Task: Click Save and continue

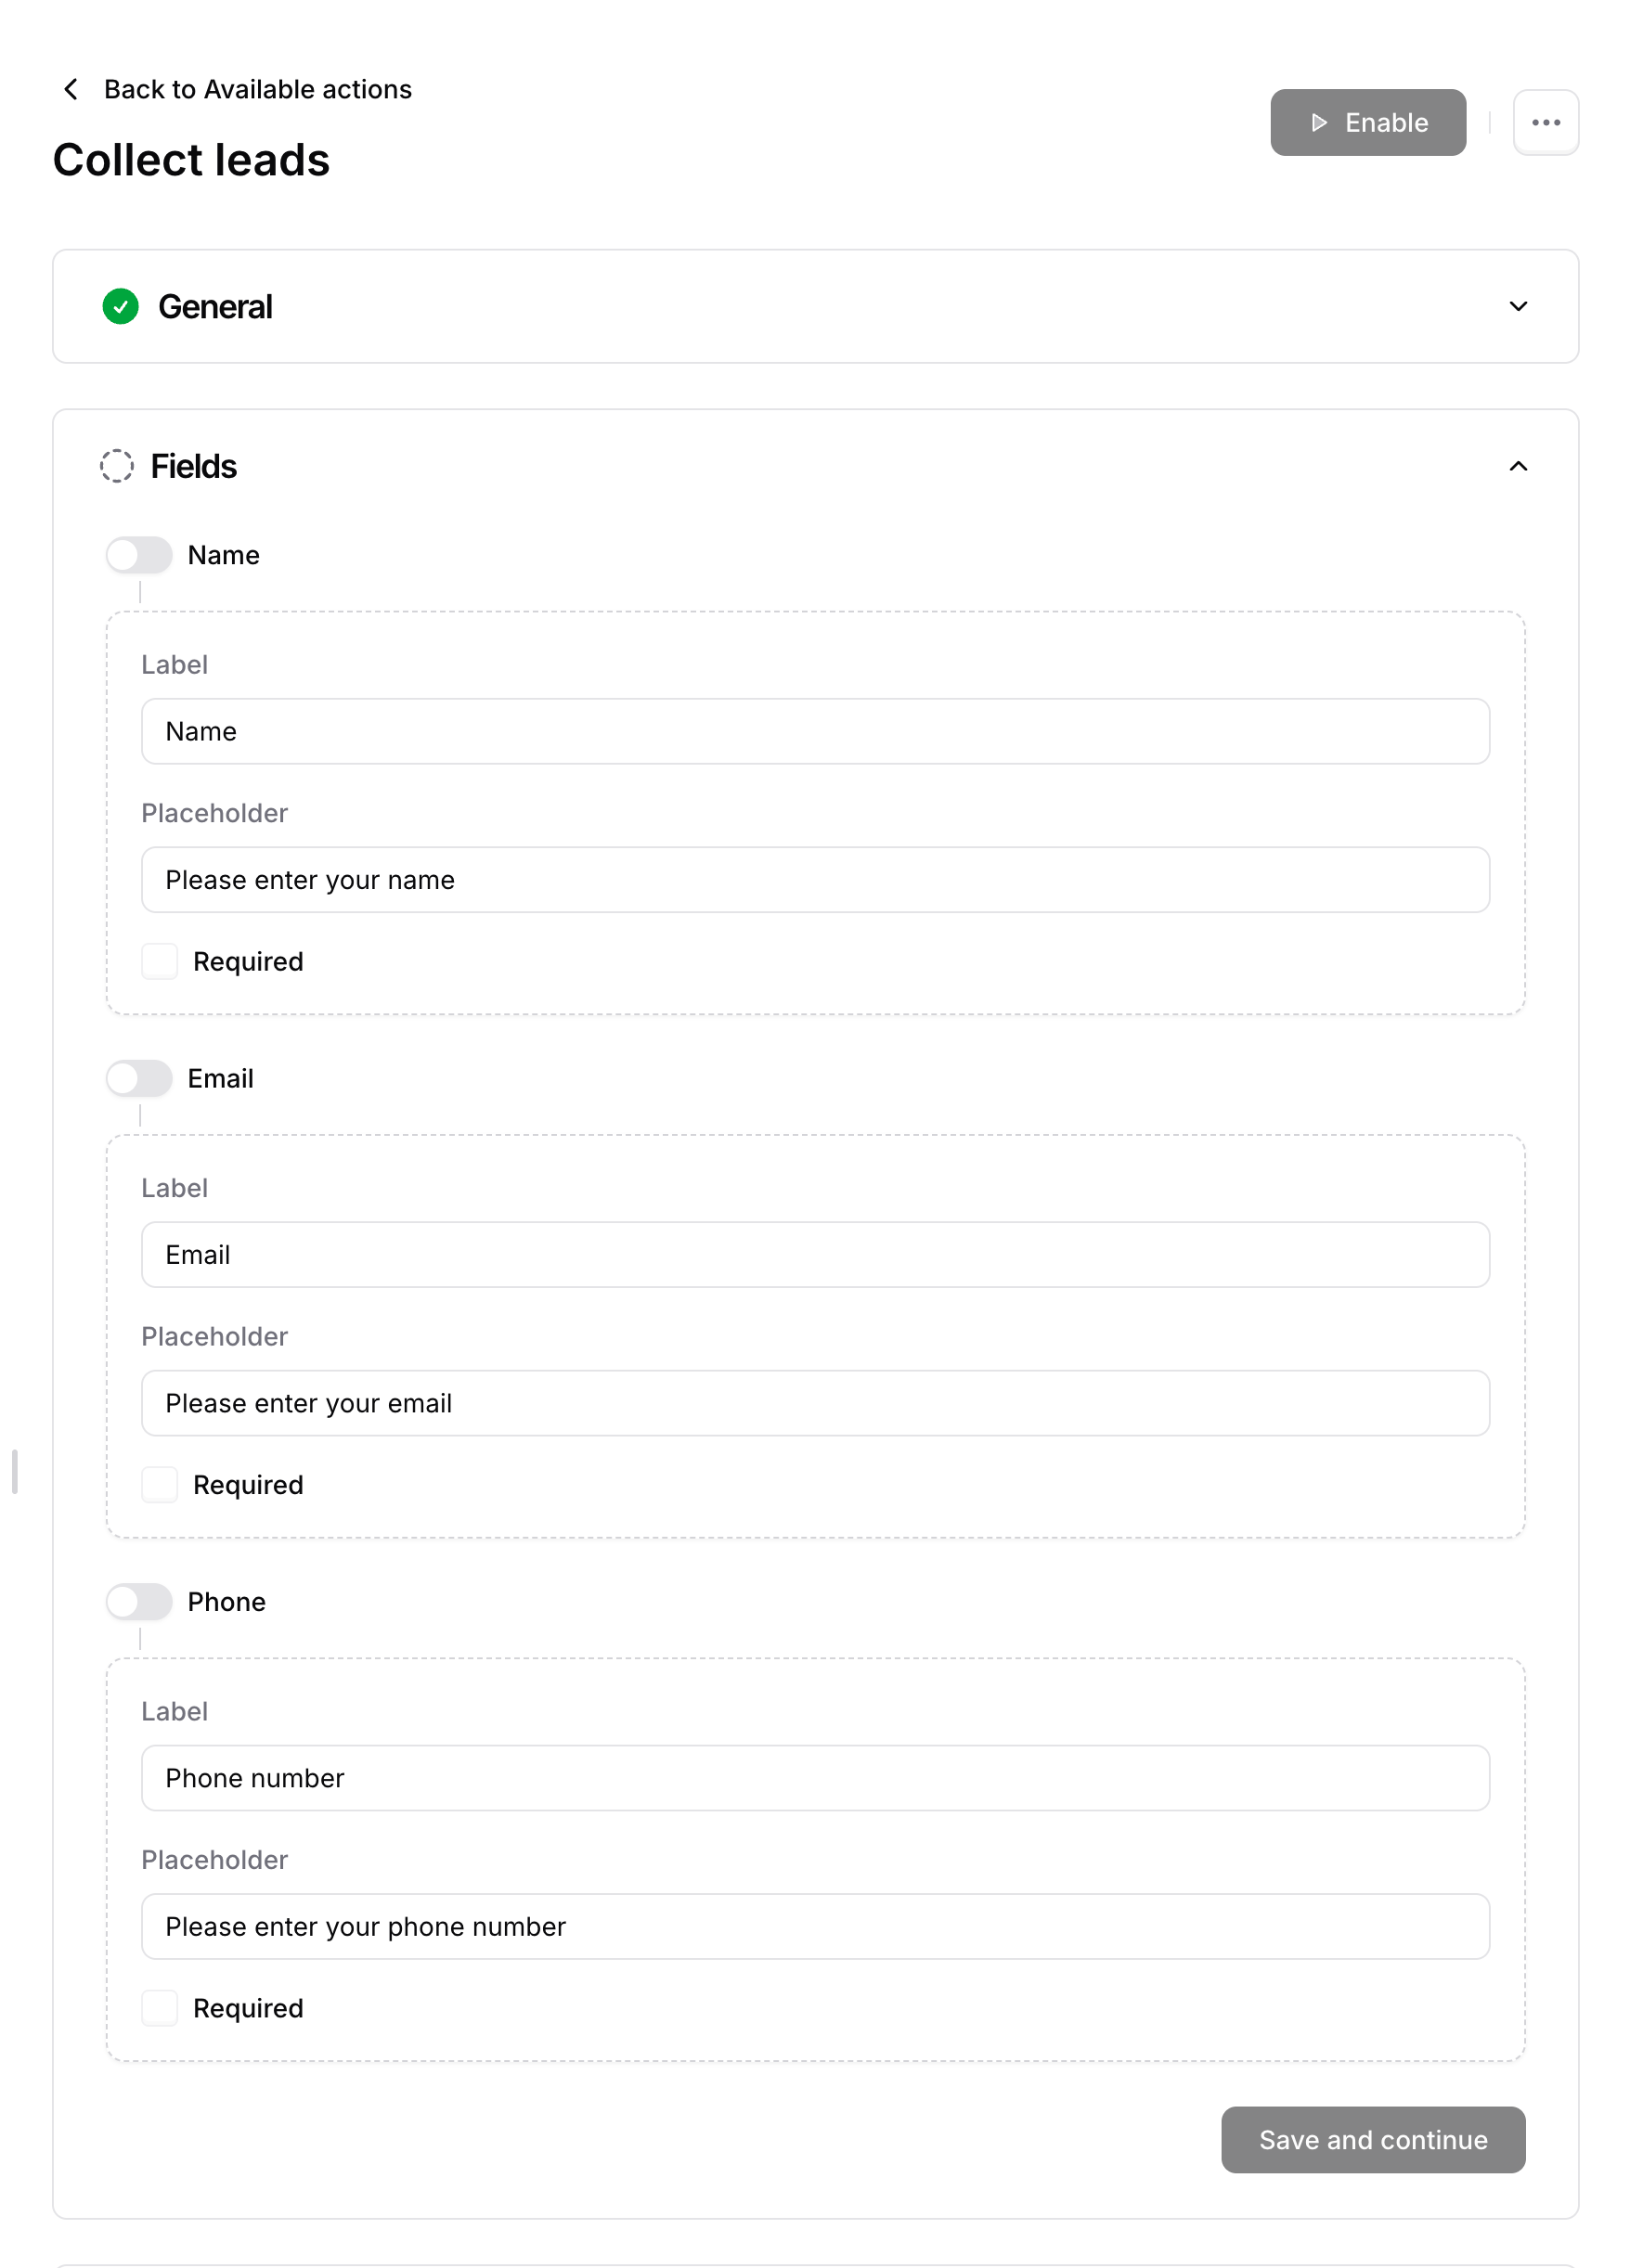Action: pos(1373,2139)
